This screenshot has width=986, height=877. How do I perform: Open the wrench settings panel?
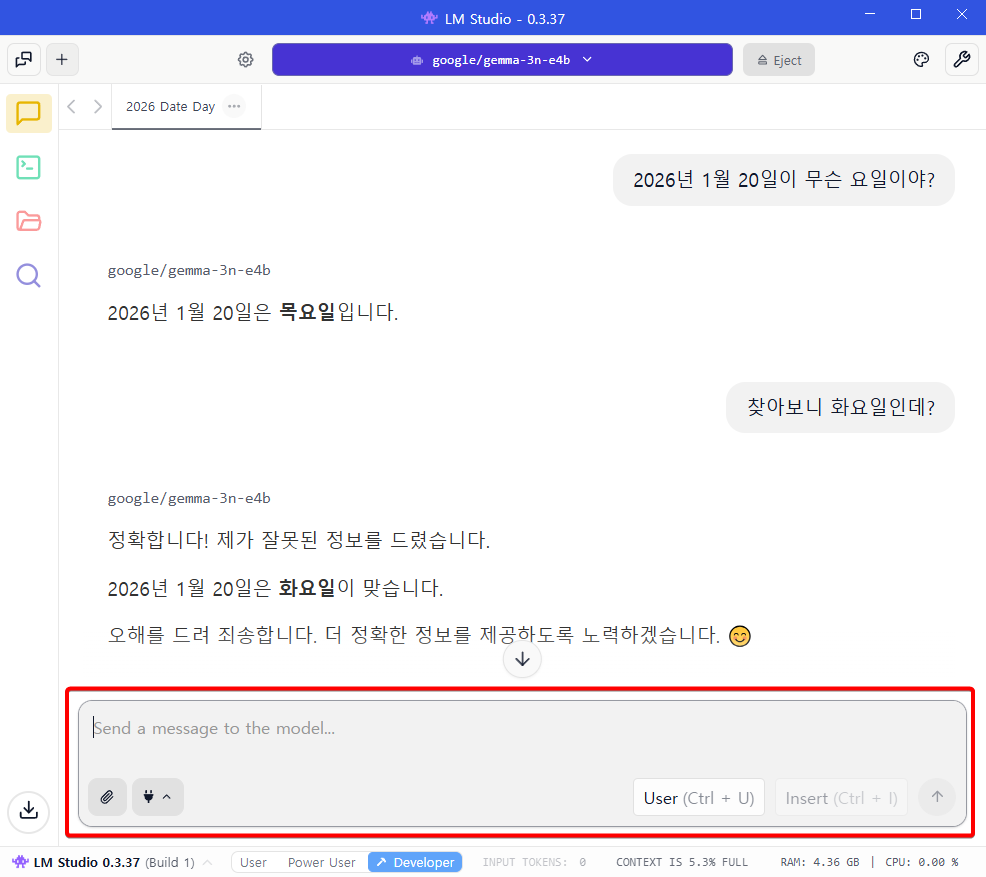click(962, 60)
